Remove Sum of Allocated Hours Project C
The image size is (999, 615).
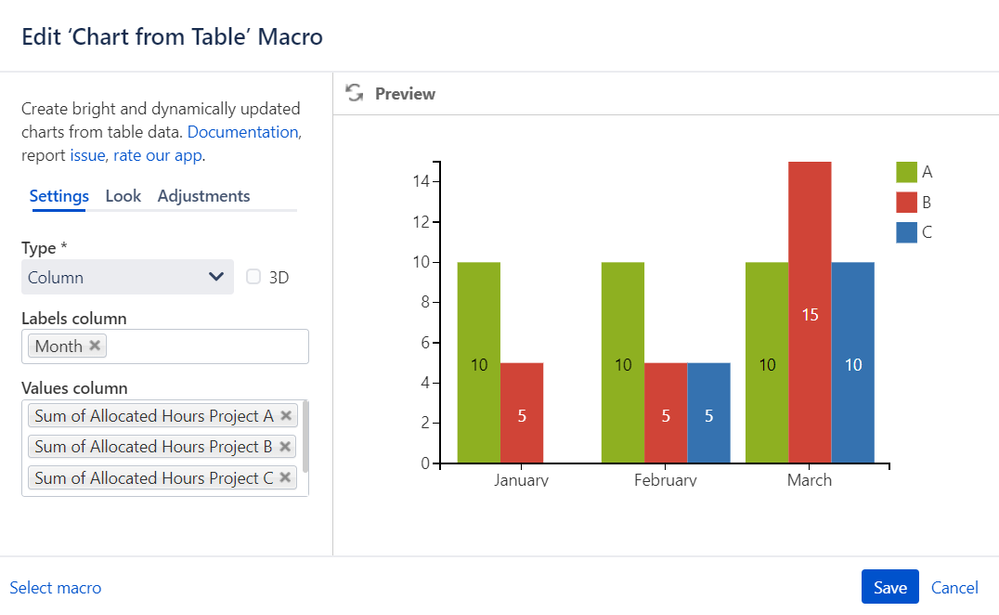click(286, 478)
